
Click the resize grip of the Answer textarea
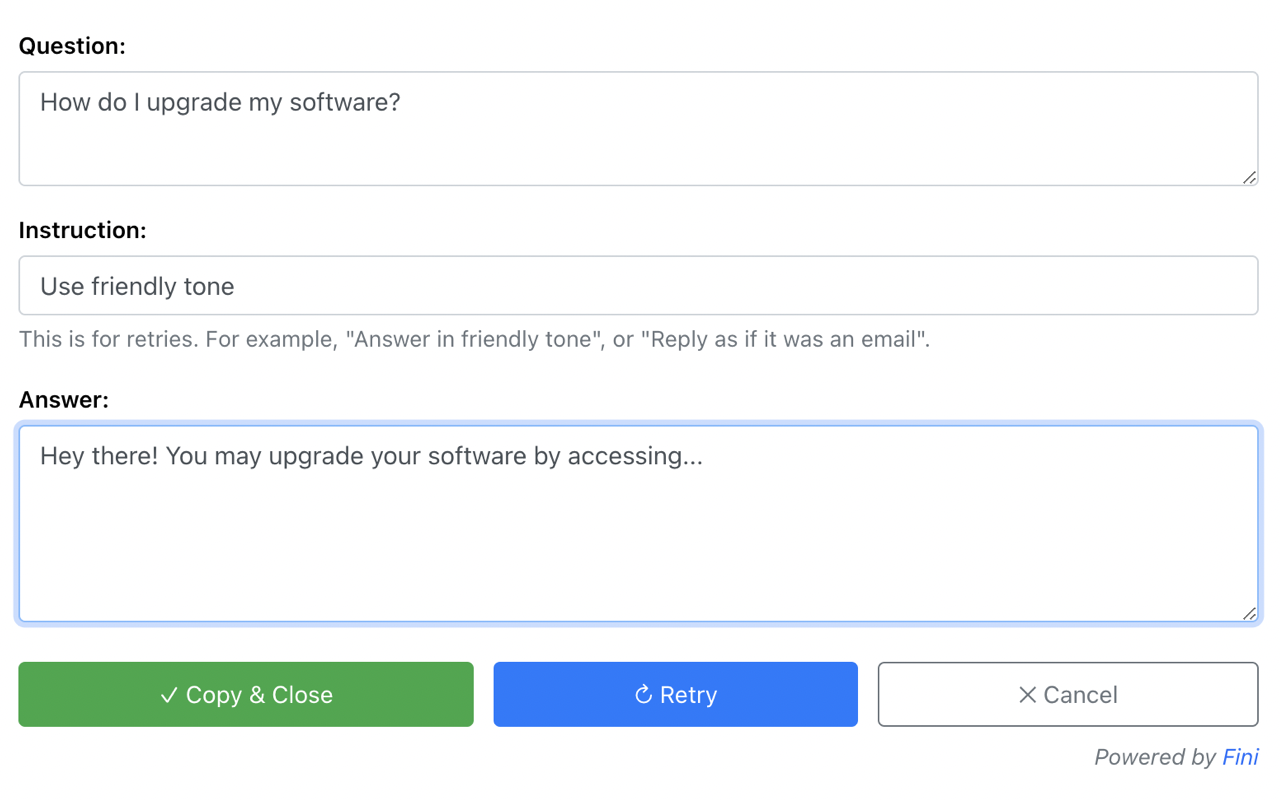pyautogui.click(x=1249, y=611)
